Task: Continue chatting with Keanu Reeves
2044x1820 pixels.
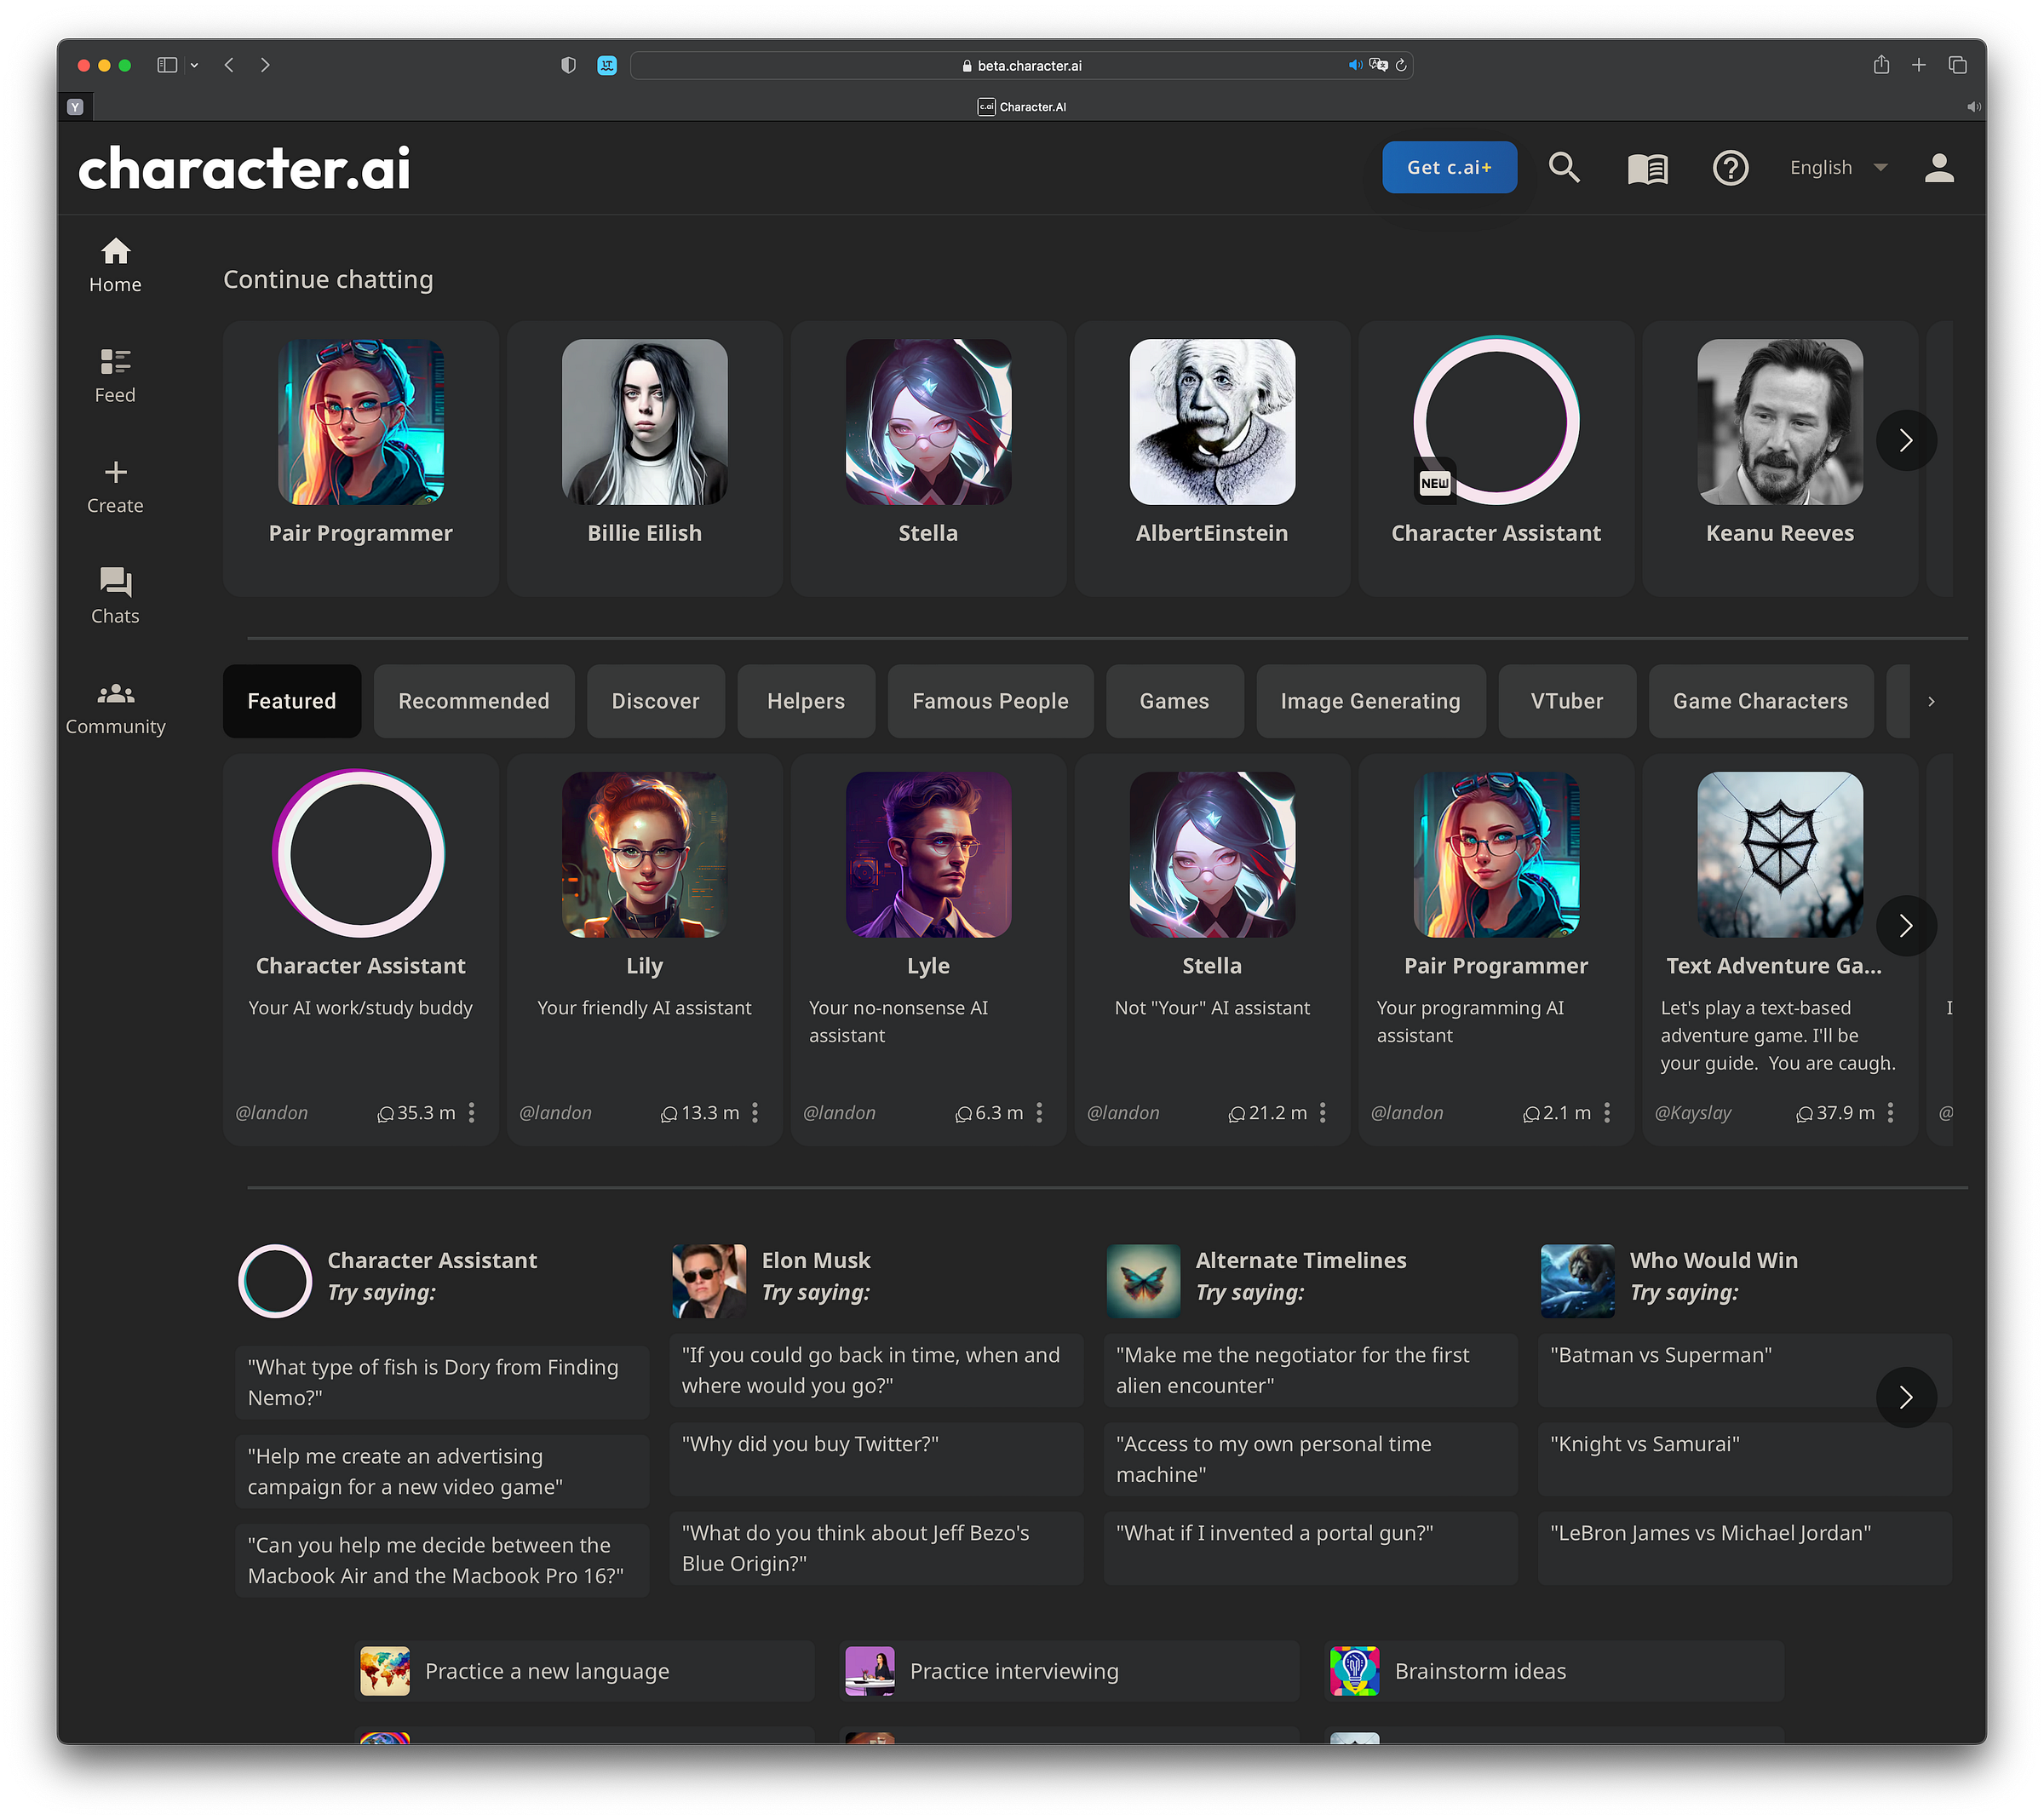Action: coord(1780,458)
